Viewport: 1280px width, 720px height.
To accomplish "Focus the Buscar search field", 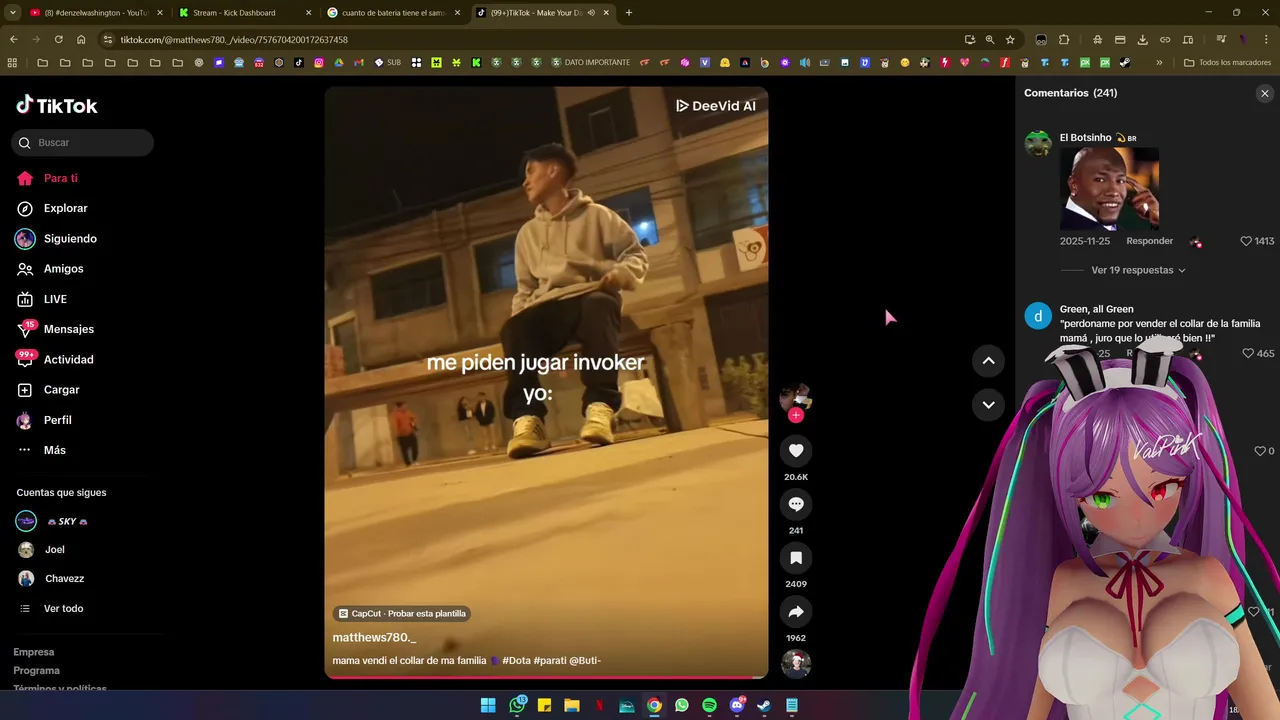I will [x=83, y=143].
